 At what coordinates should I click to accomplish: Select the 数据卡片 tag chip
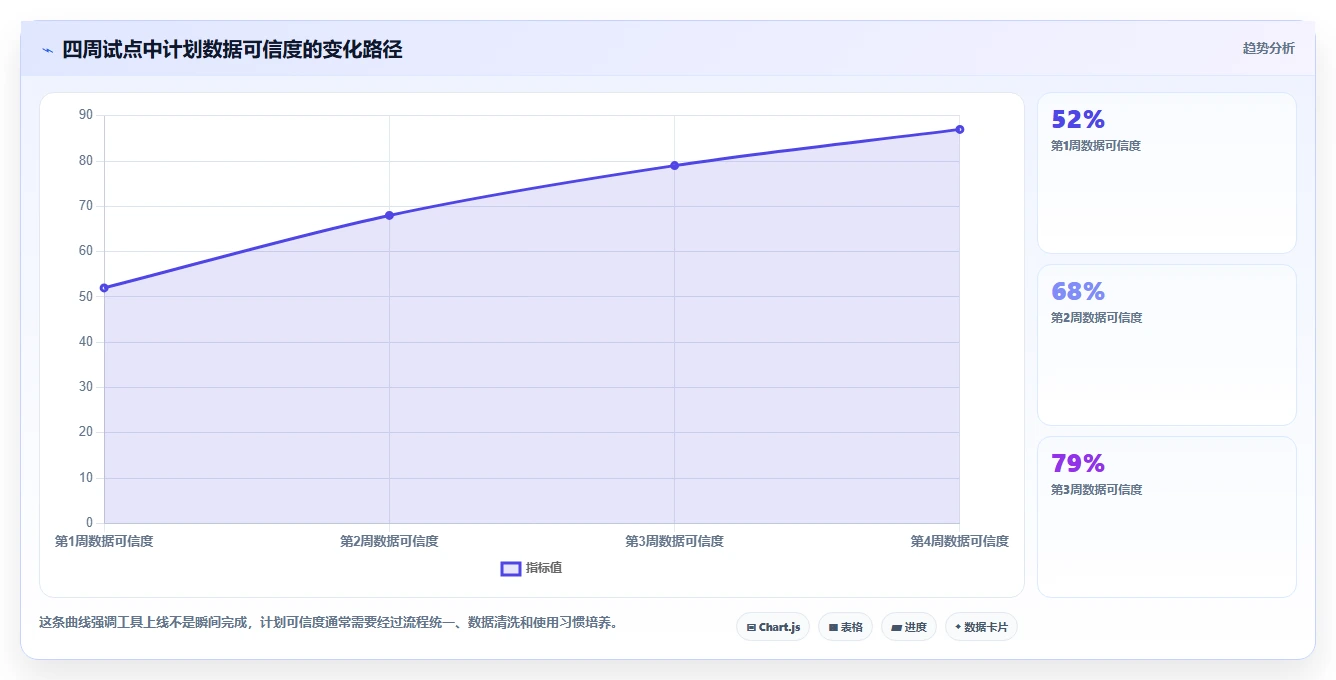click(x=981, y=627)
